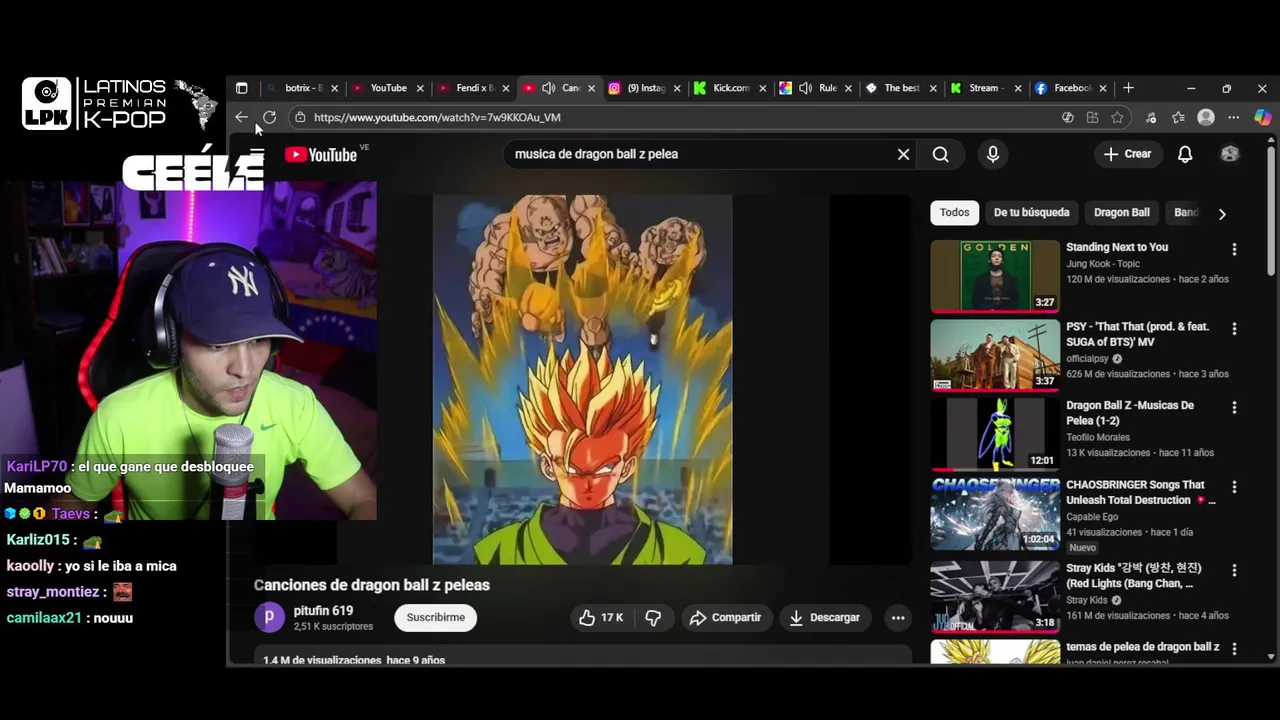Mute audio on the Rule tab

805,88
